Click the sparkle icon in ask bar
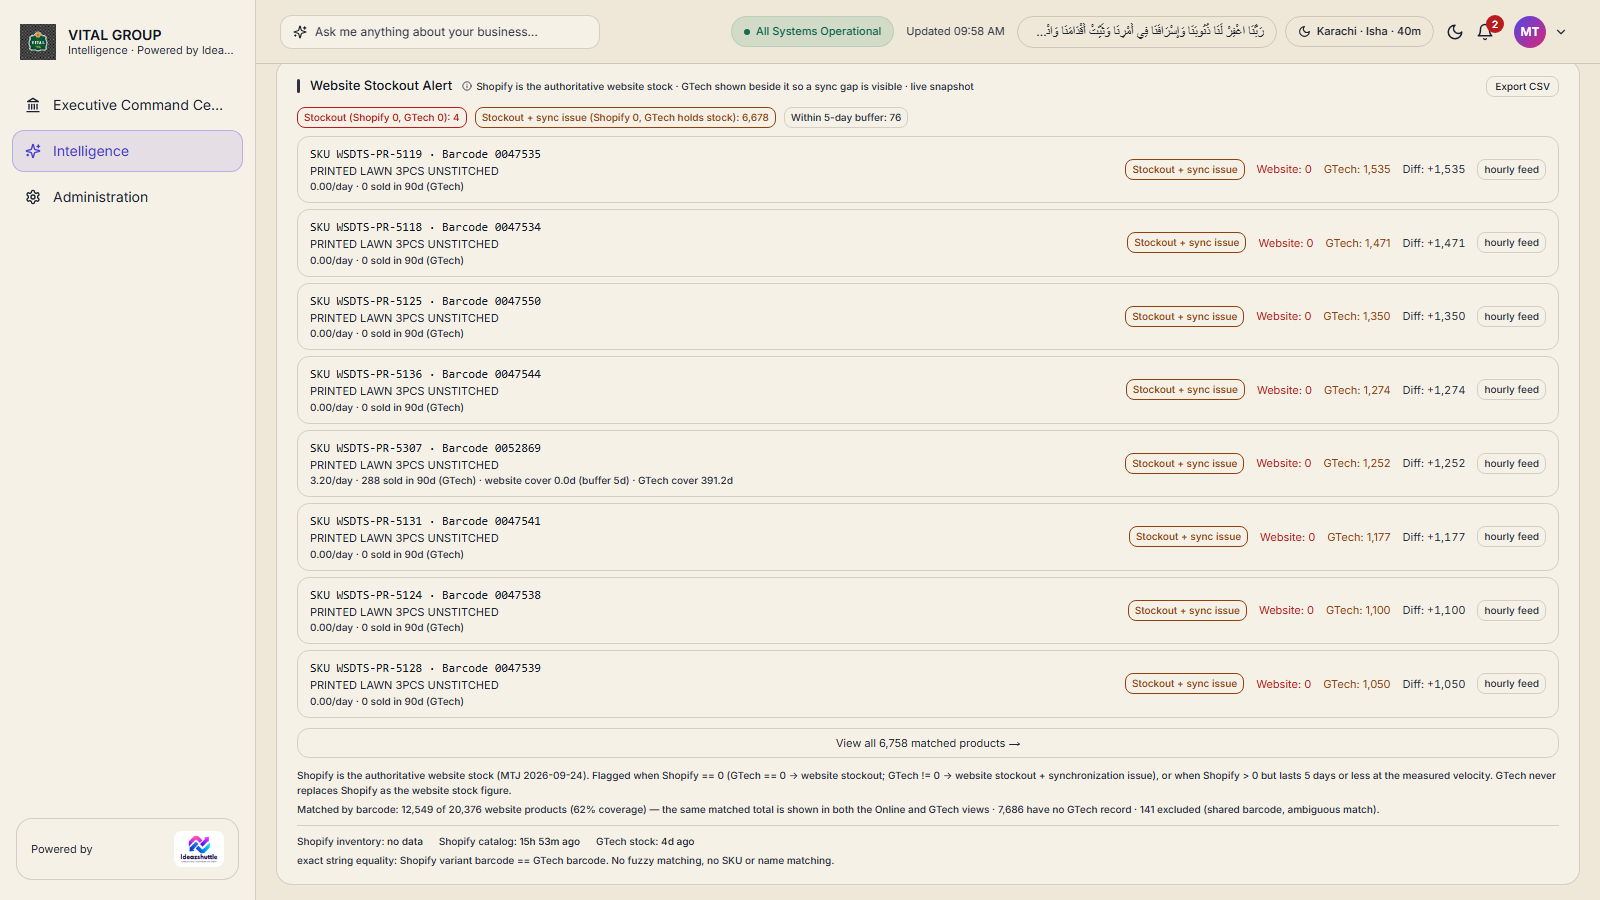Screen dimensions: 1600x900 click(x=300, y=32)
